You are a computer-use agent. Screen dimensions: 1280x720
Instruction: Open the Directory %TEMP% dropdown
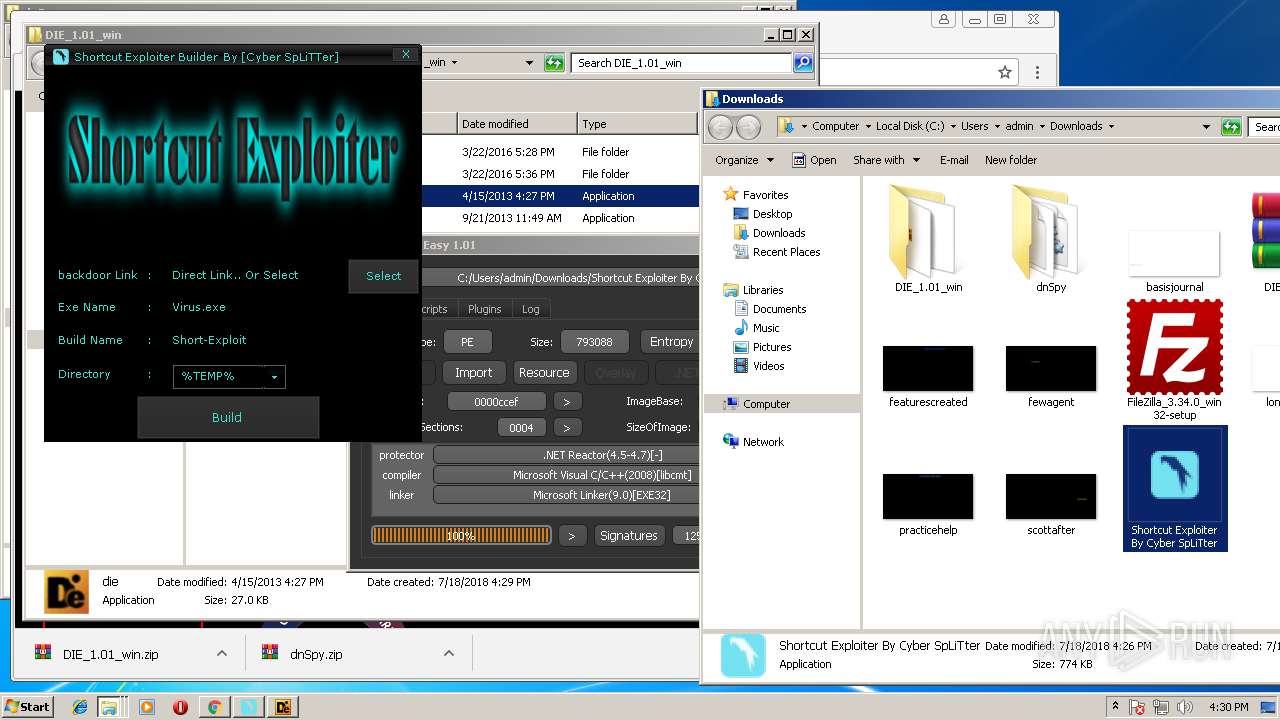point(275,377)
